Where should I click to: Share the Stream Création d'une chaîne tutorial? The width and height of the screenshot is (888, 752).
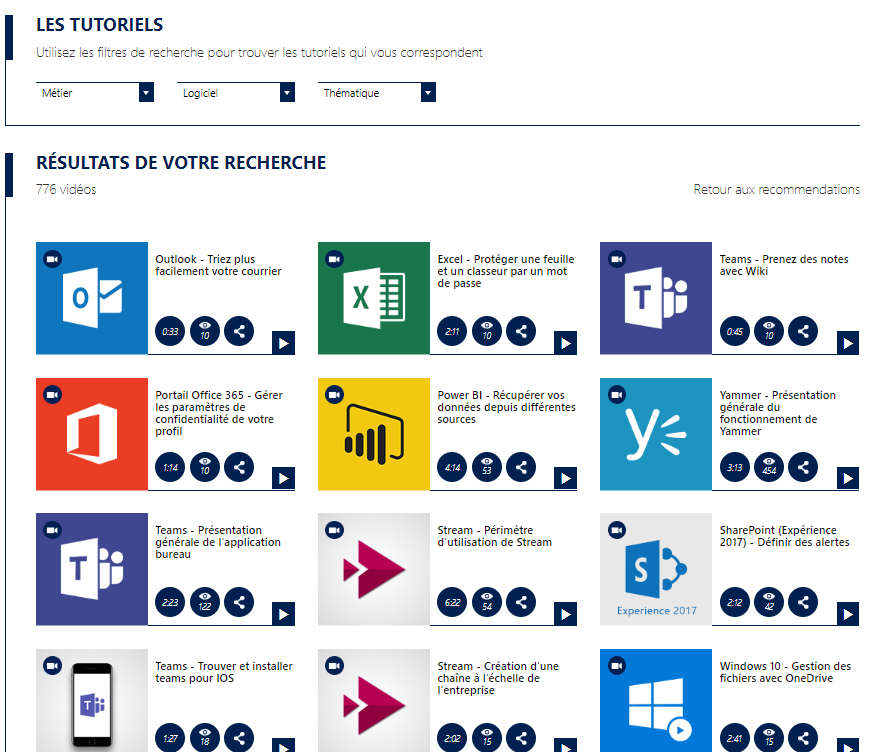[x=521, y=738]
